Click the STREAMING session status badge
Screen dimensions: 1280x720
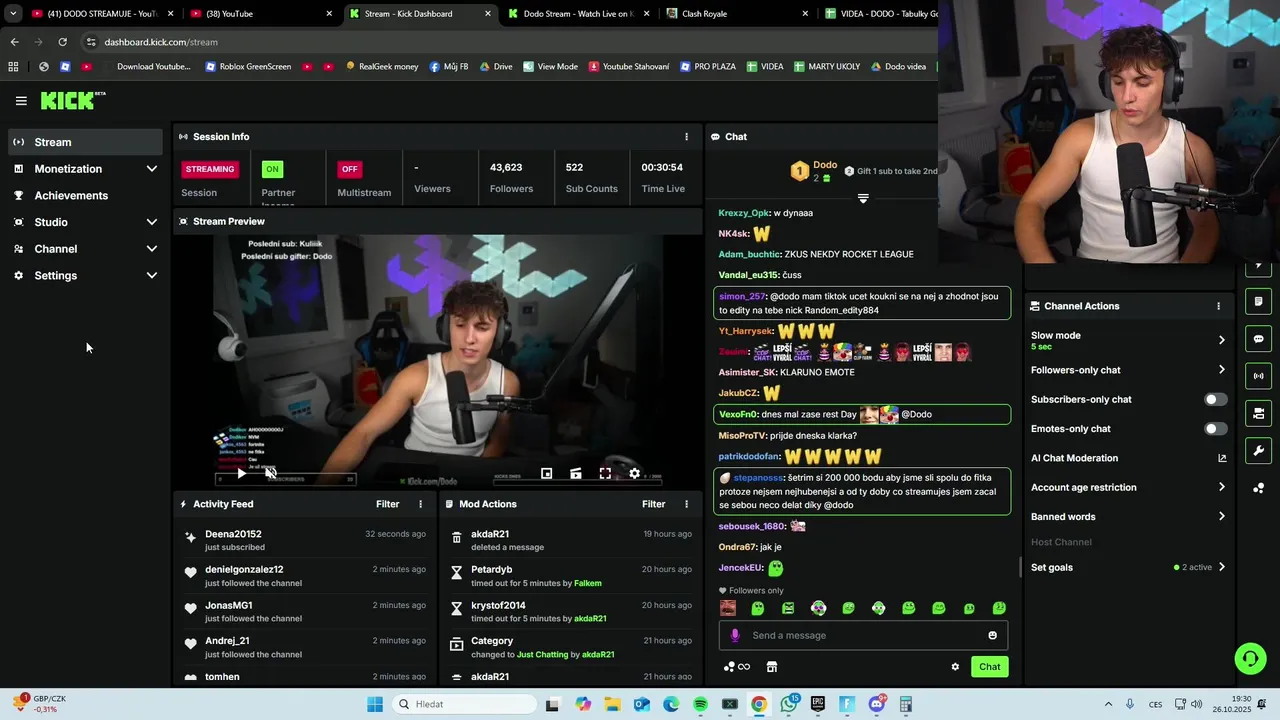point(210,169)
